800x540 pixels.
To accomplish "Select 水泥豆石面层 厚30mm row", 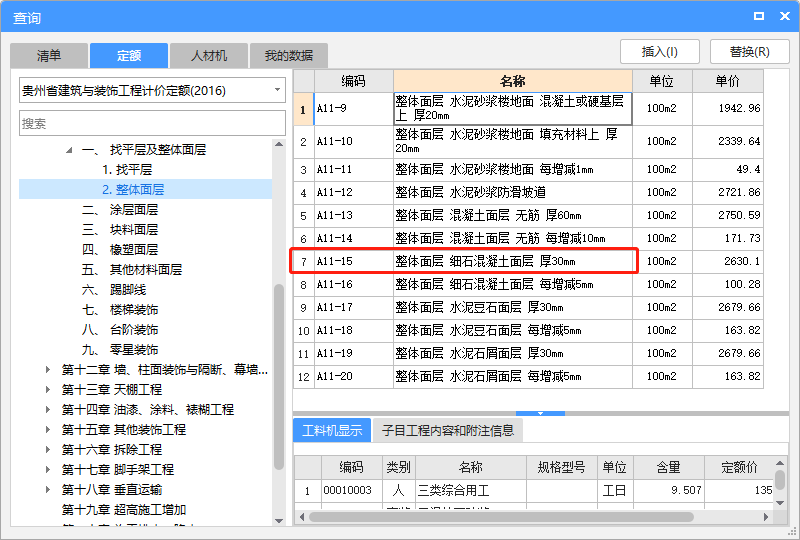I will click(x=529, y=307).
